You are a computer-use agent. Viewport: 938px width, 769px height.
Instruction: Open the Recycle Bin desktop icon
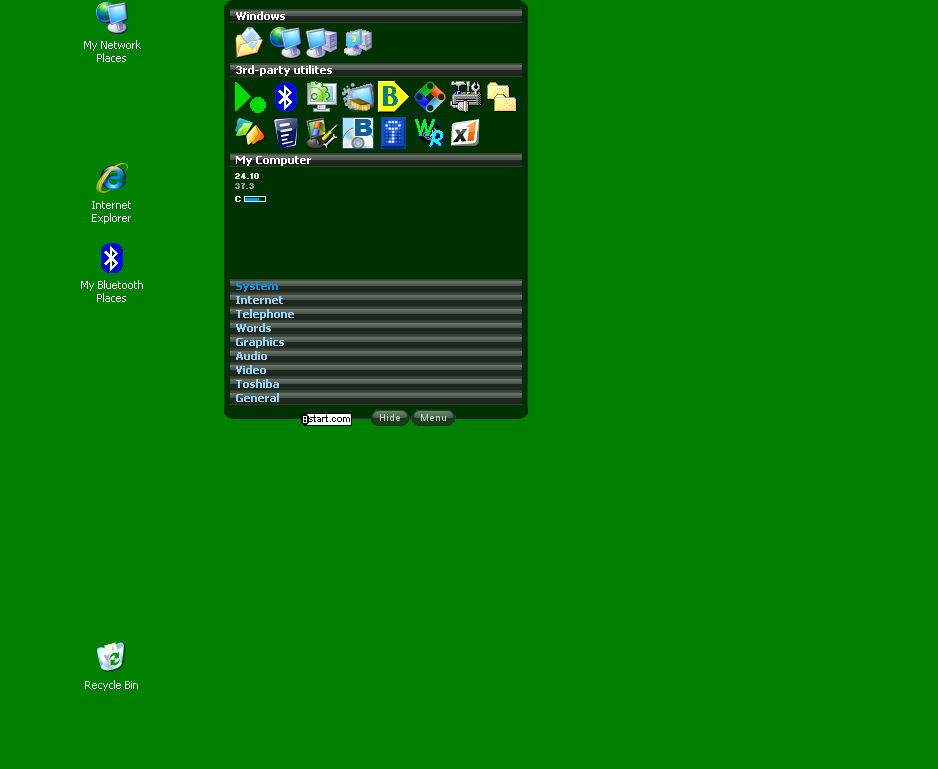click(x=111, y=666)
